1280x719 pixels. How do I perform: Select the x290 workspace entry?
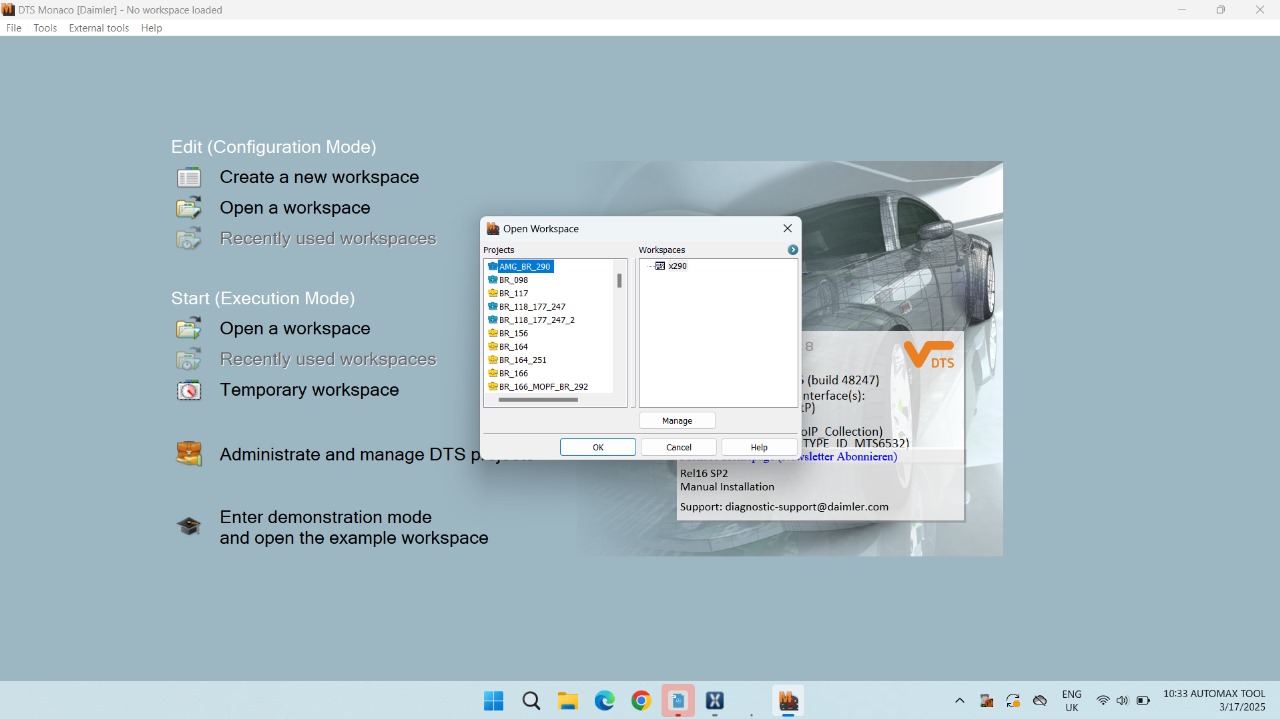tap(678, 266)
